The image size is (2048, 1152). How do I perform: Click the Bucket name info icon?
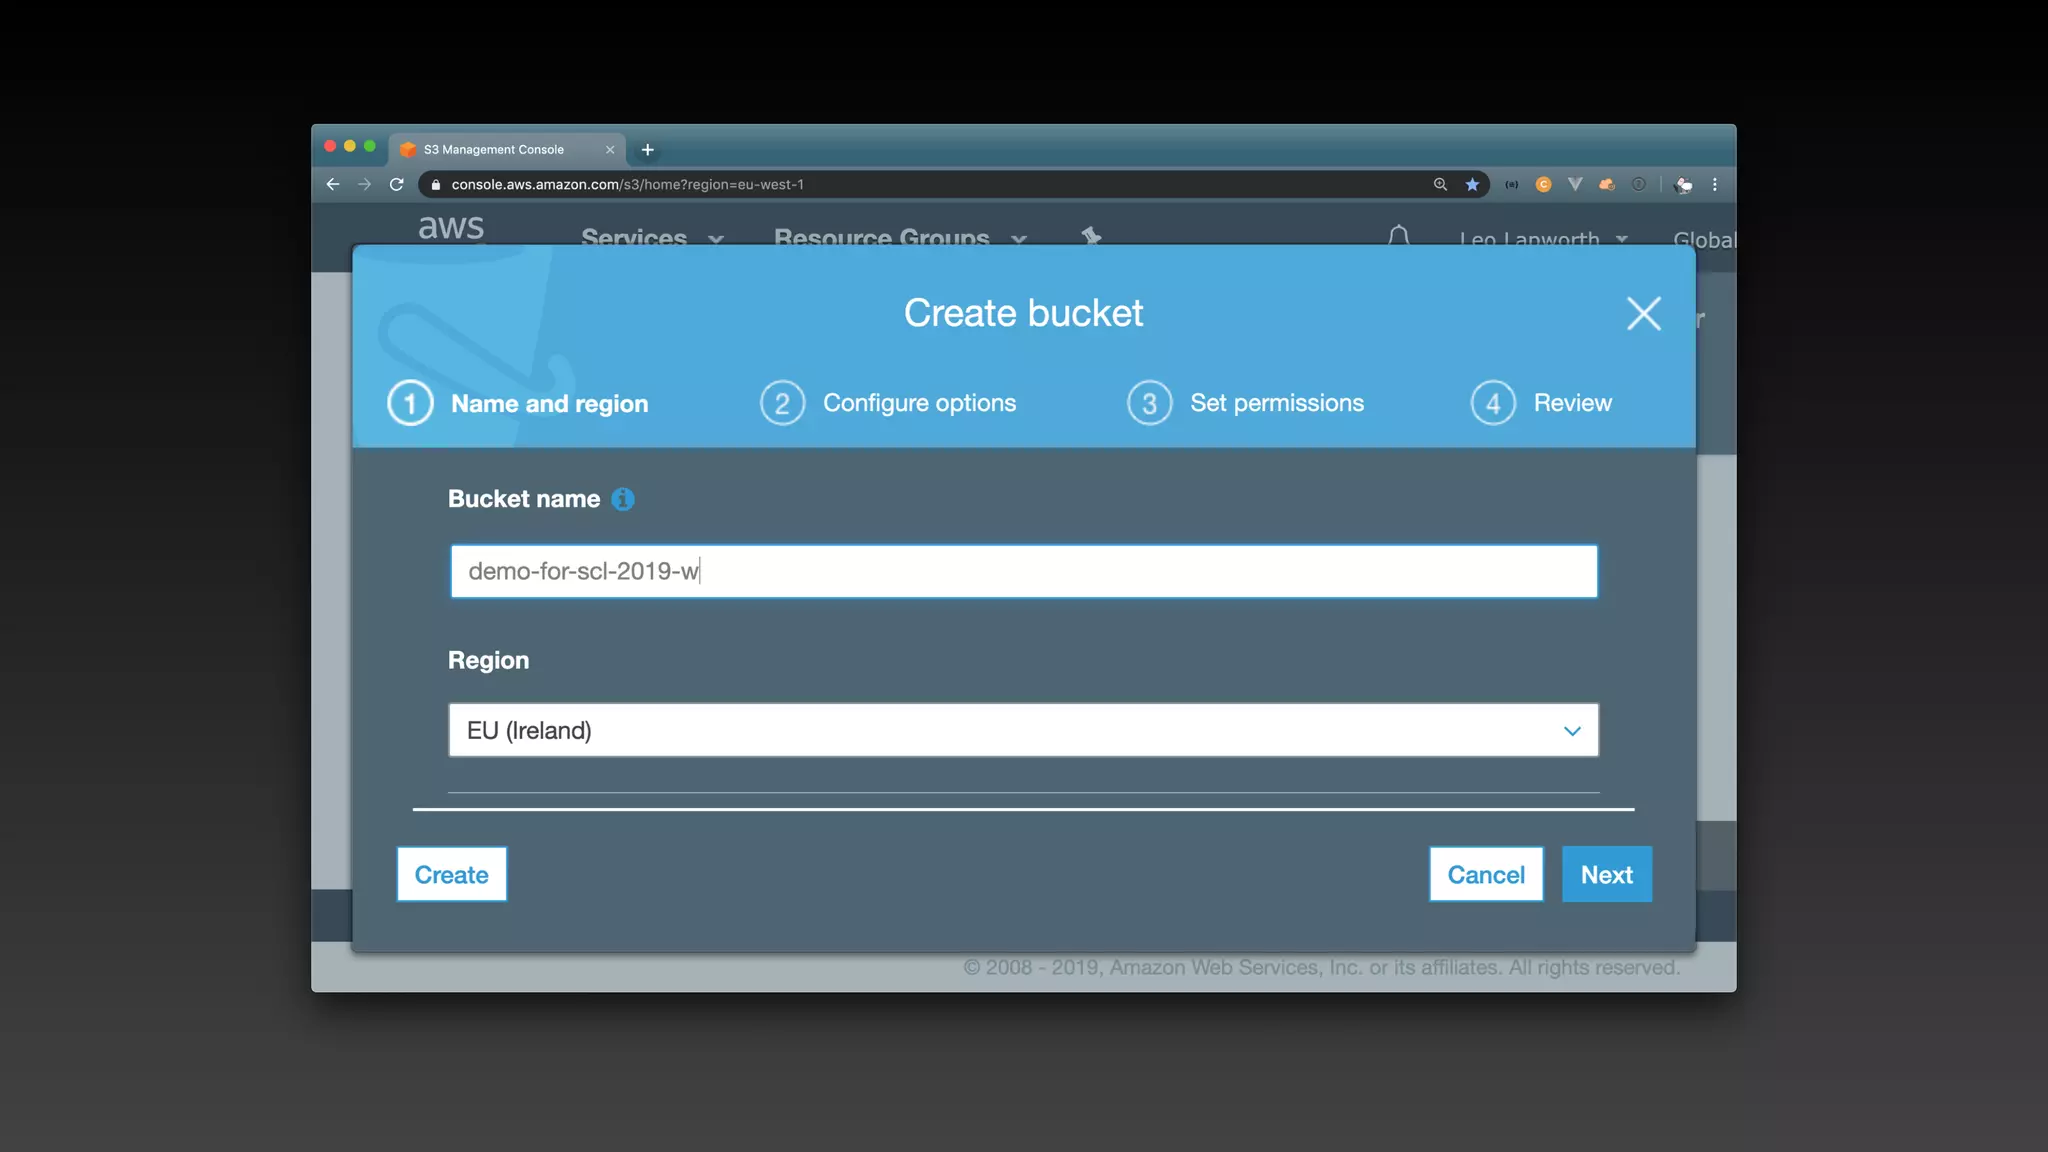click(x=622, y=499)
